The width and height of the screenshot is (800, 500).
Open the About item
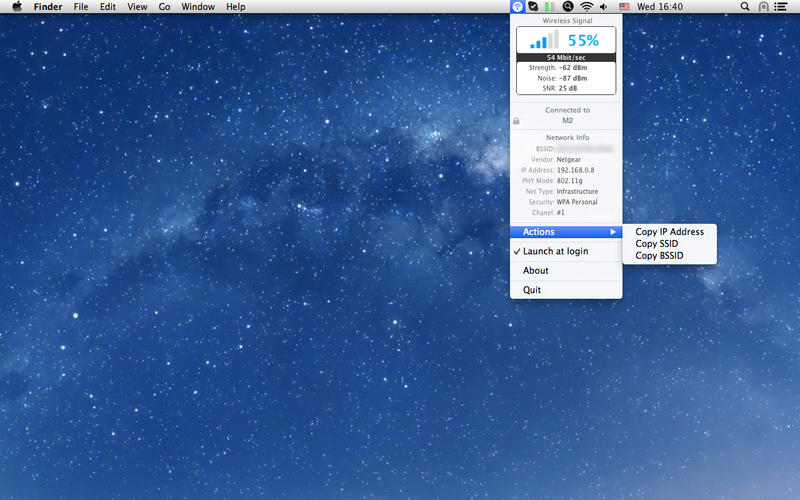tap(536, 270)
